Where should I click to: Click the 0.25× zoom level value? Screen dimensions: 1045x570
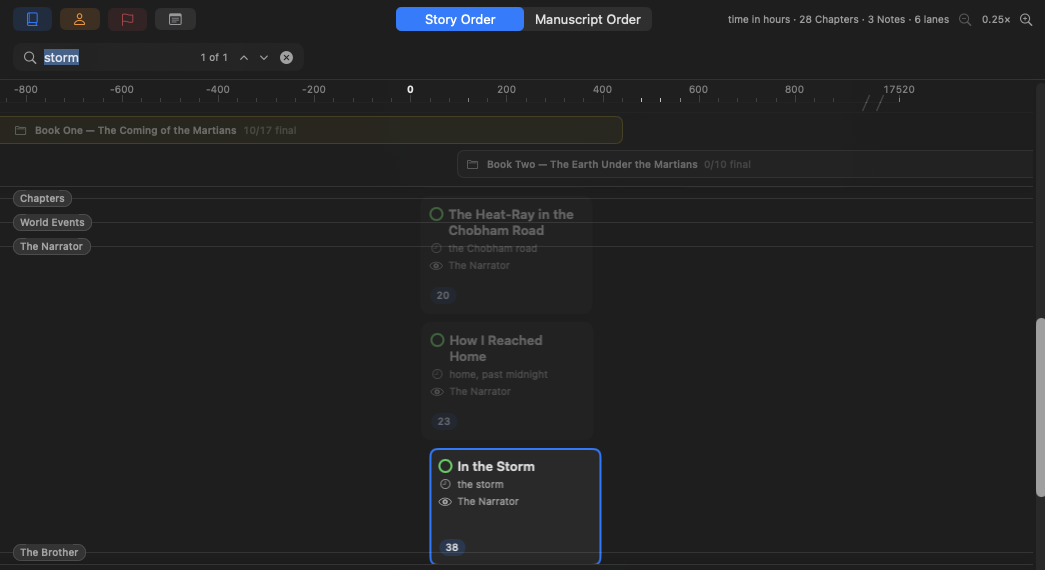tap(996, 20)
